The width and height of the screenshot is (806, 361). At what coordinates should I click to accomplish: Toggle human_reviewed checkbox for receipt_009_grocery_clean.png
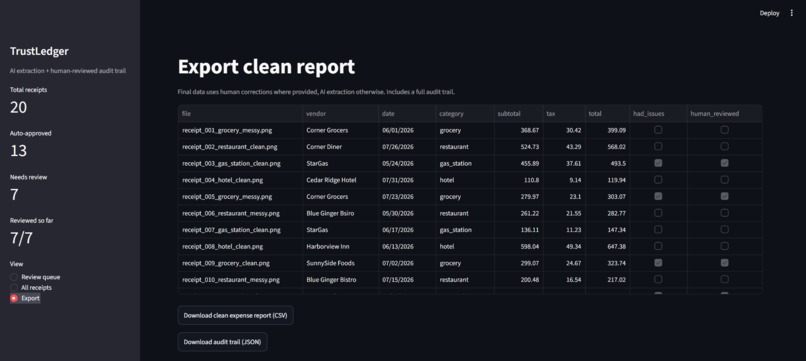tap(724, 263)
